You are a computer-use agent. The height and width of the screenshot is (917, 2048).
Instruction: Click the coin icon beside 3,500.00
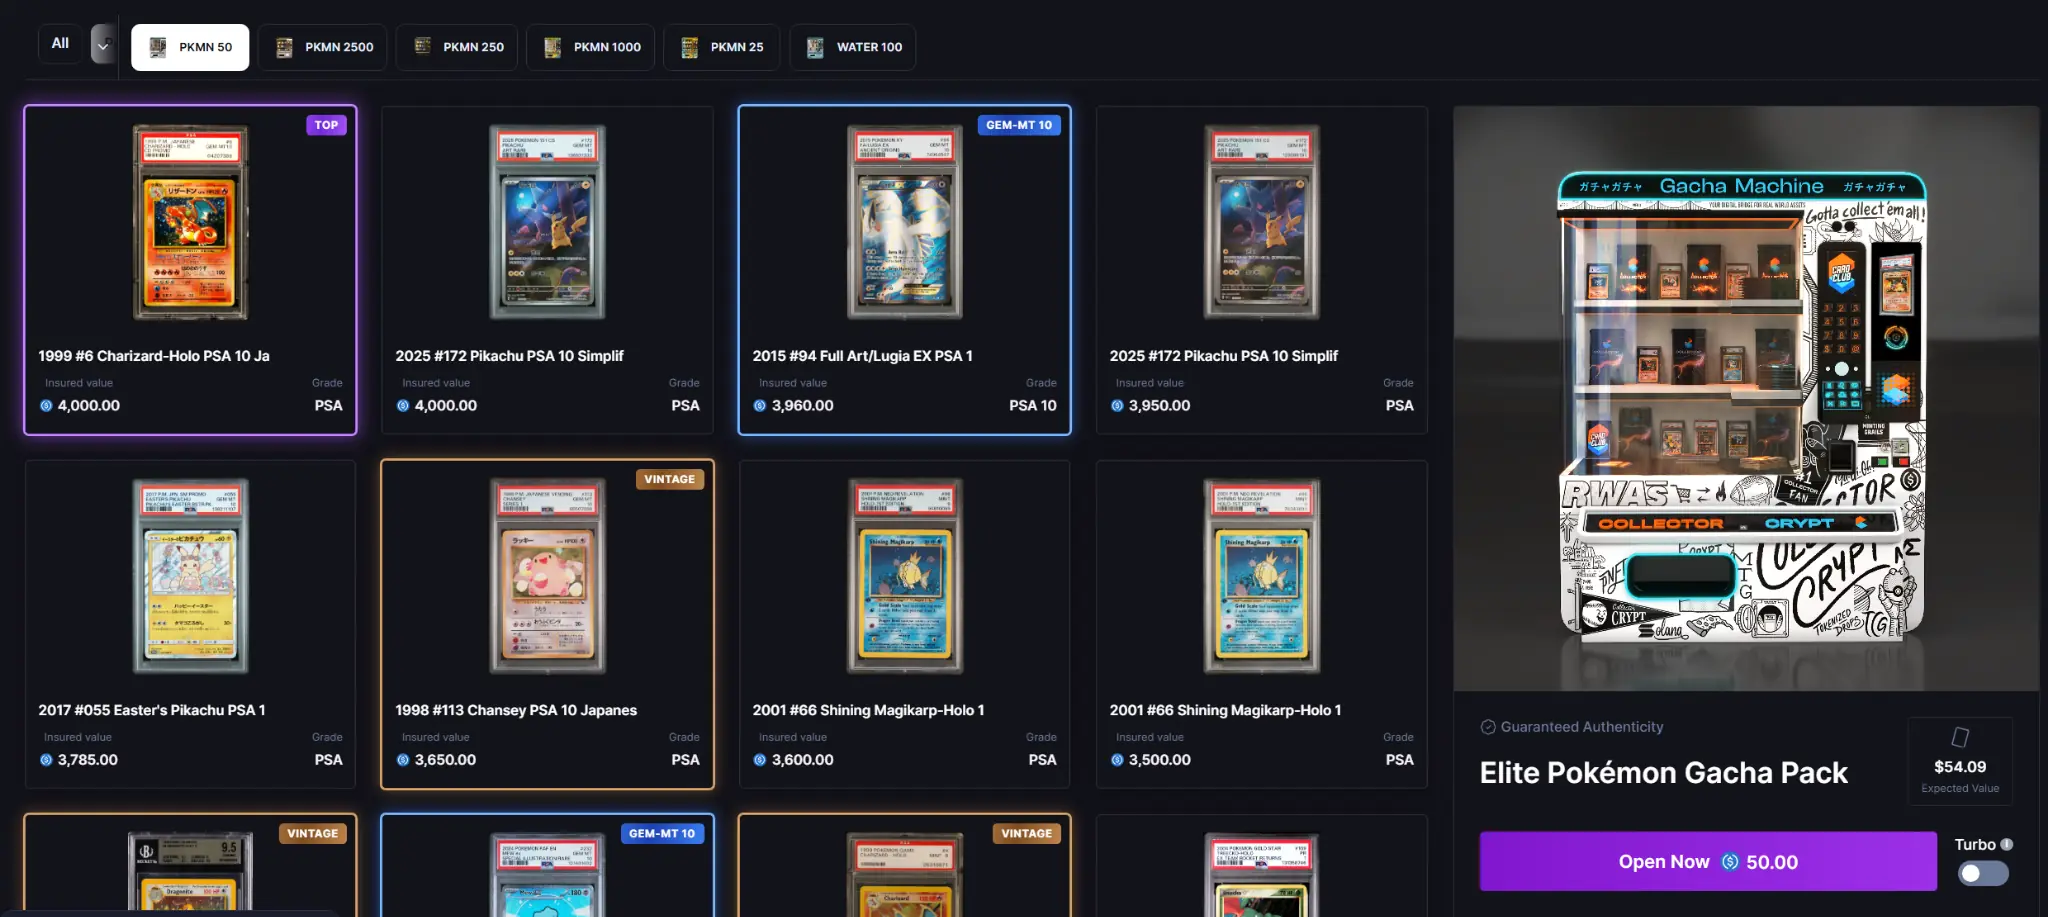point(1117,760)
